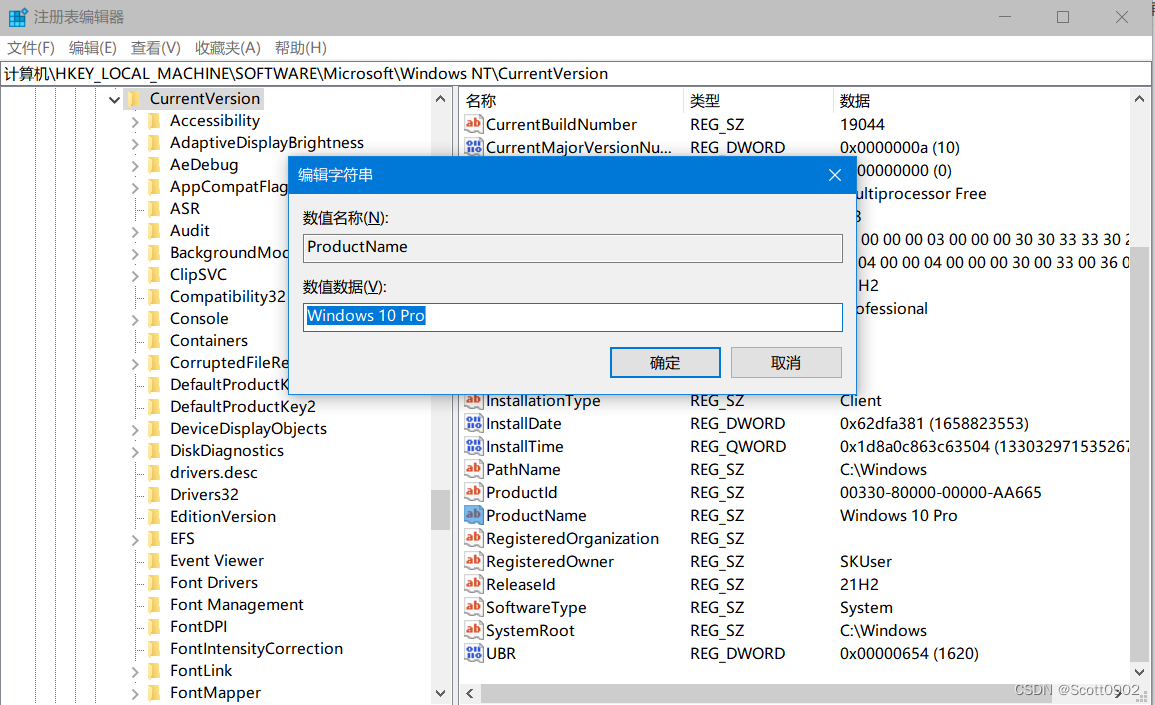
Task: Click the DefaultProductKey2 folder icon
Action: 155,407
